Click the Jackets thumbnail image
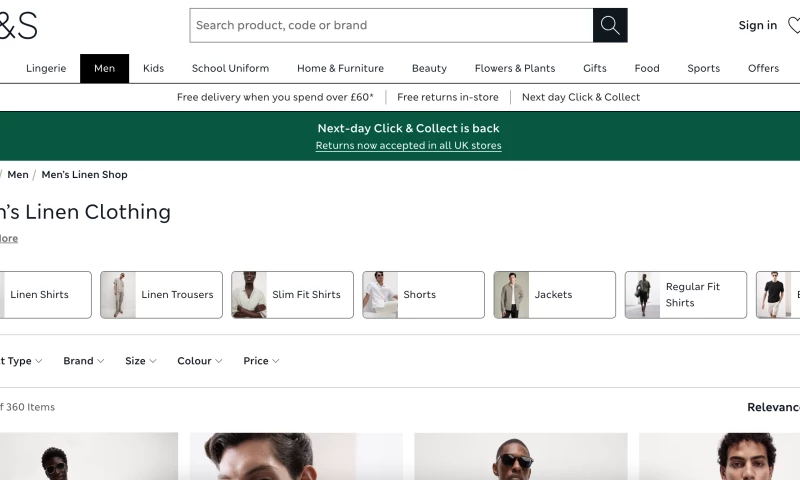The image size is (800, 480). coord(512,295)
